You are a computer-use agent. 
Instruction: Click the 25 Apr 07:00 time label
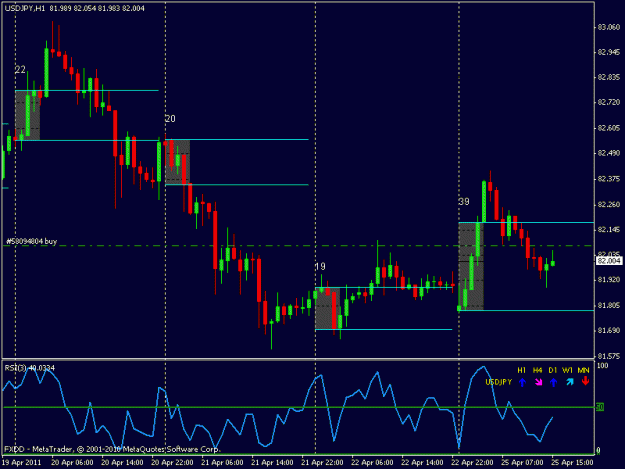[x=522, y=463]
